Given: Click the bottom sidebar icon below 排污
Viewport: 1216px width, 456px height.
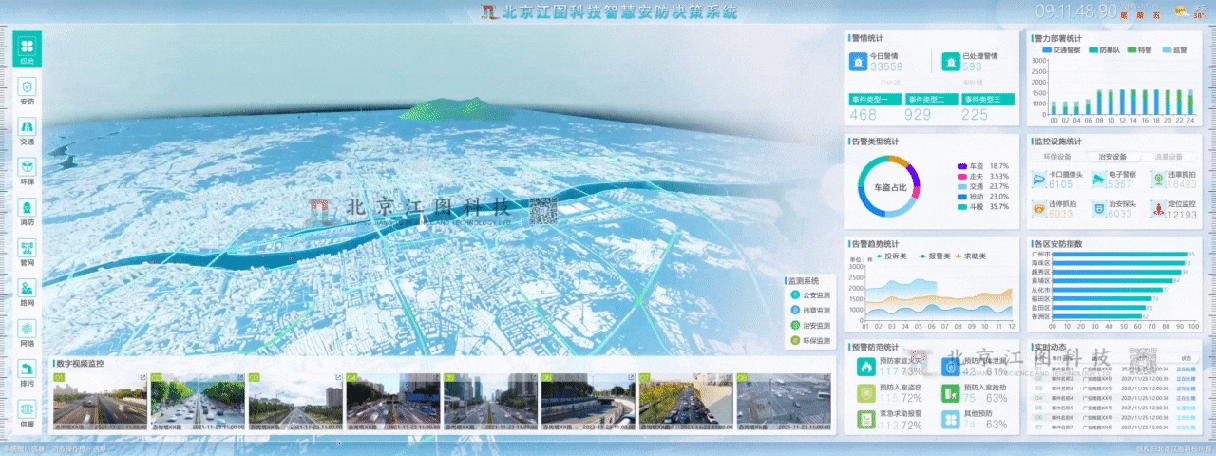Looking at the screenshot, I should pos(27,412).
